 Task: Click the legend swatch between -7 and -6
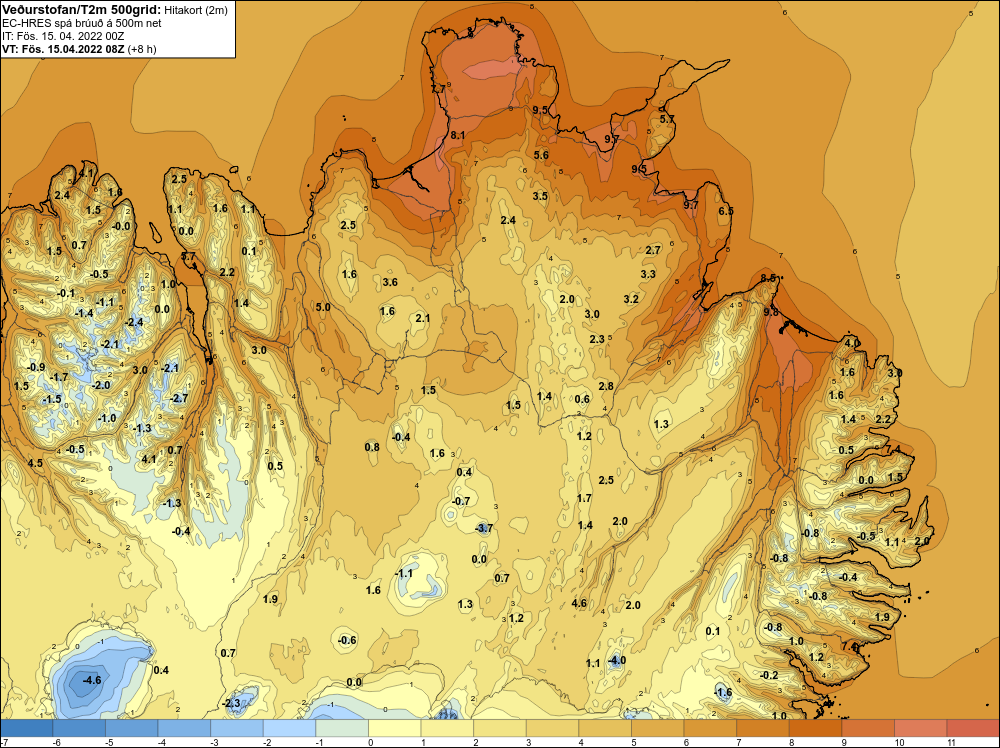(x=27, y=728)
